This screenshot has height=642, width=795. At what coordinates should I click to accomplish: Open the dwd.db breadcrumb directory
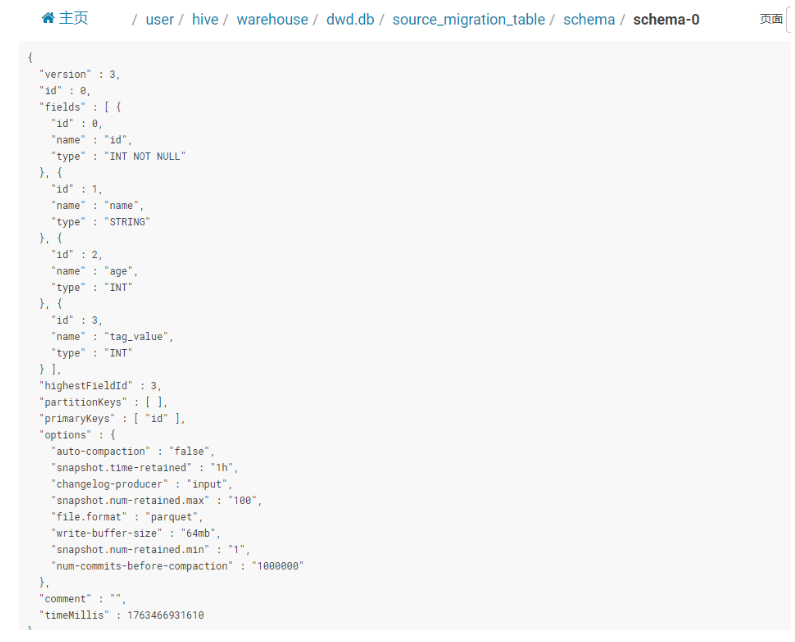click(x=350, y=19)
